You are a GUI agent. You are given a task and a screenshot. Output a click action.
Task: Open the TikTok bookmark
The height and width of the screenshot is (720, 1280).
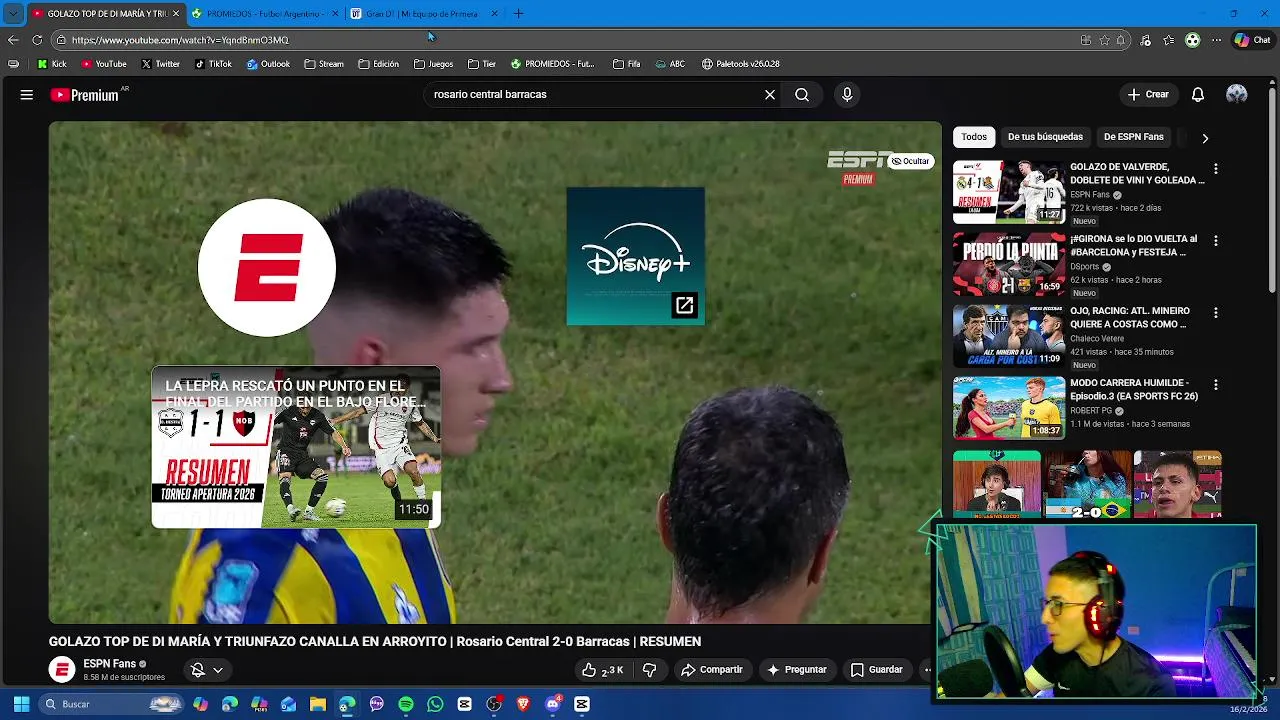[213, 64]
